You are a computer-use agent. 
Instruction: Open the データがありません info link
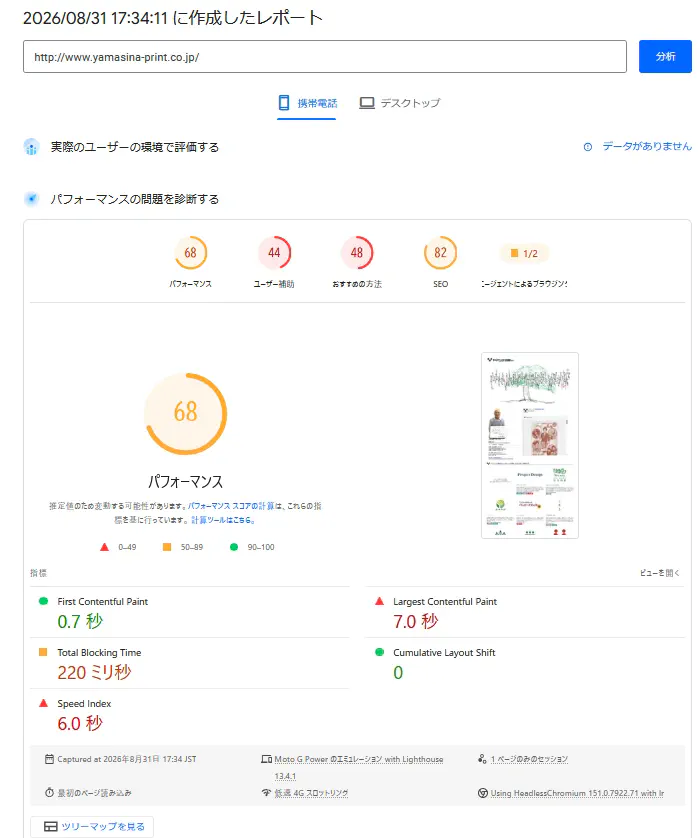(x=647, y=146)
